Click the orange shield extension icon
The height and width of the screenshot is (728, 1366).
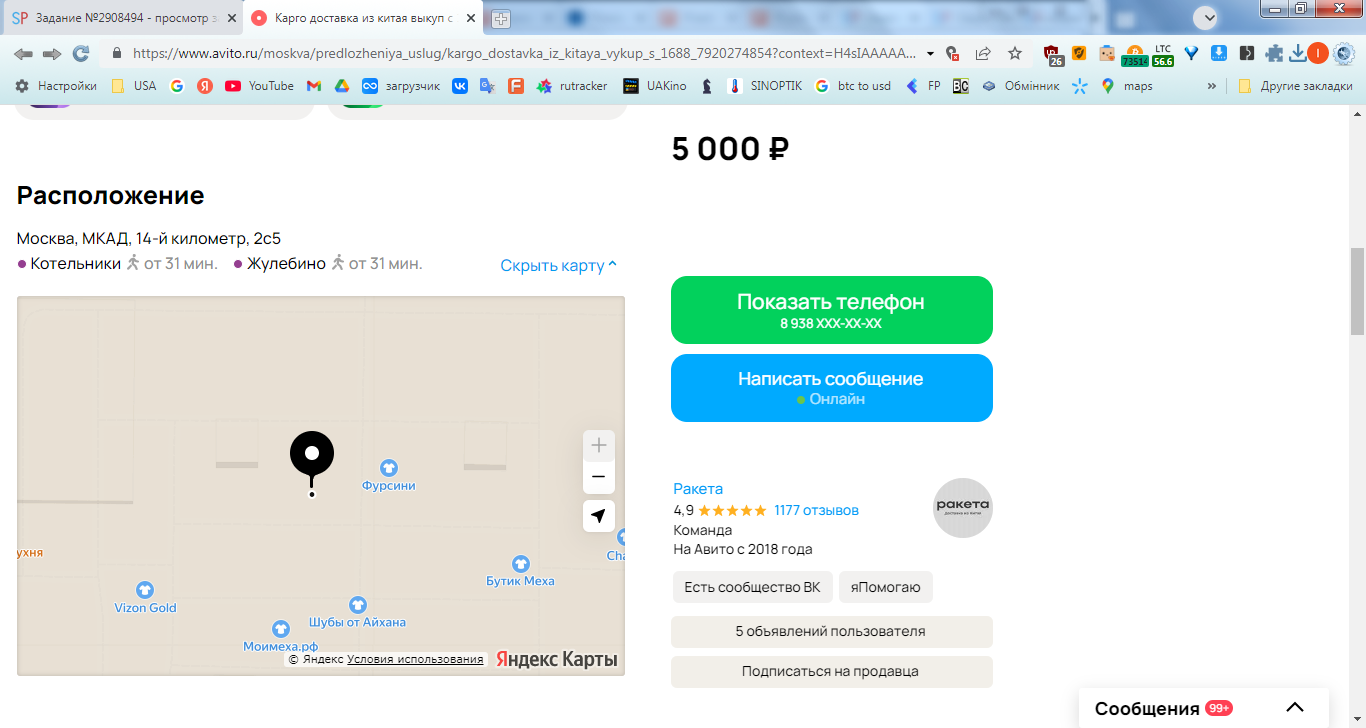click(x=1079, y=54)
